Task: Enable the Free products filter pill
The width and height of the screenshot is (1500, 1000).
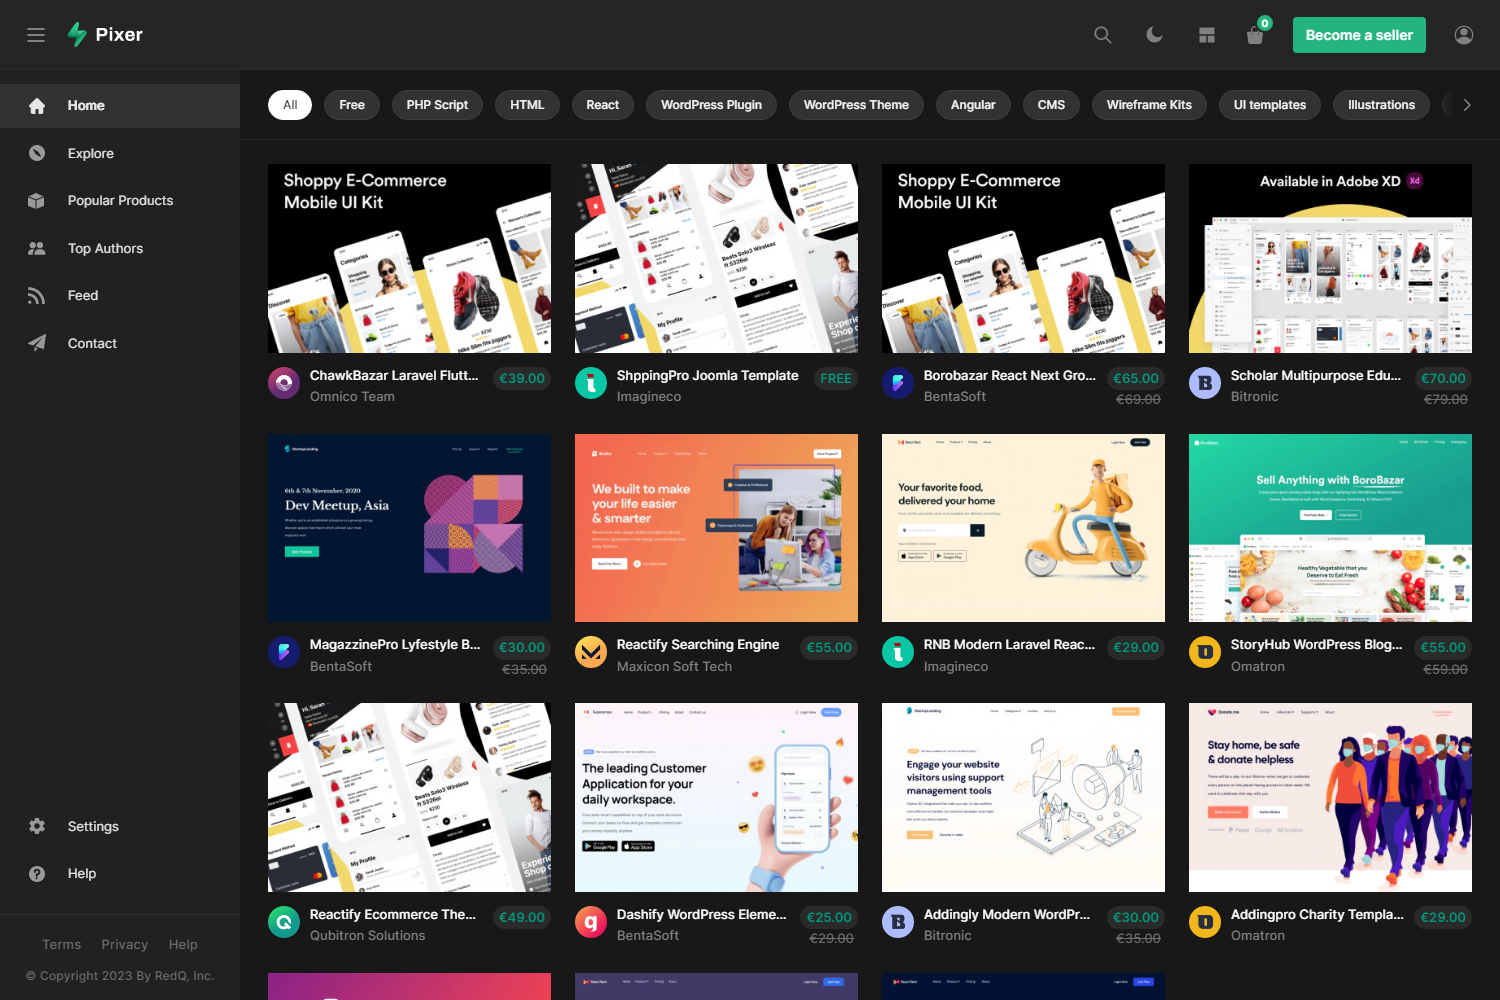Action: pyautogui.click(x=351, y=104)
